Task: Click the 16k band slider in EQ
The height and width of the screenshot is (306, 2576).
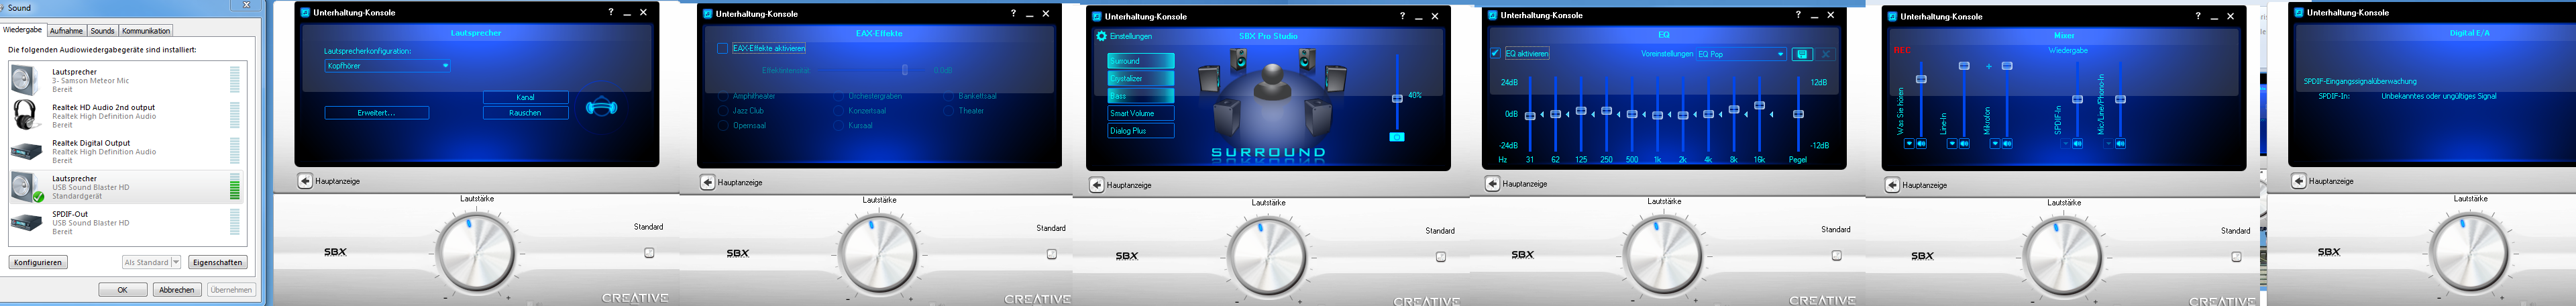Action: coord(1759,106)
